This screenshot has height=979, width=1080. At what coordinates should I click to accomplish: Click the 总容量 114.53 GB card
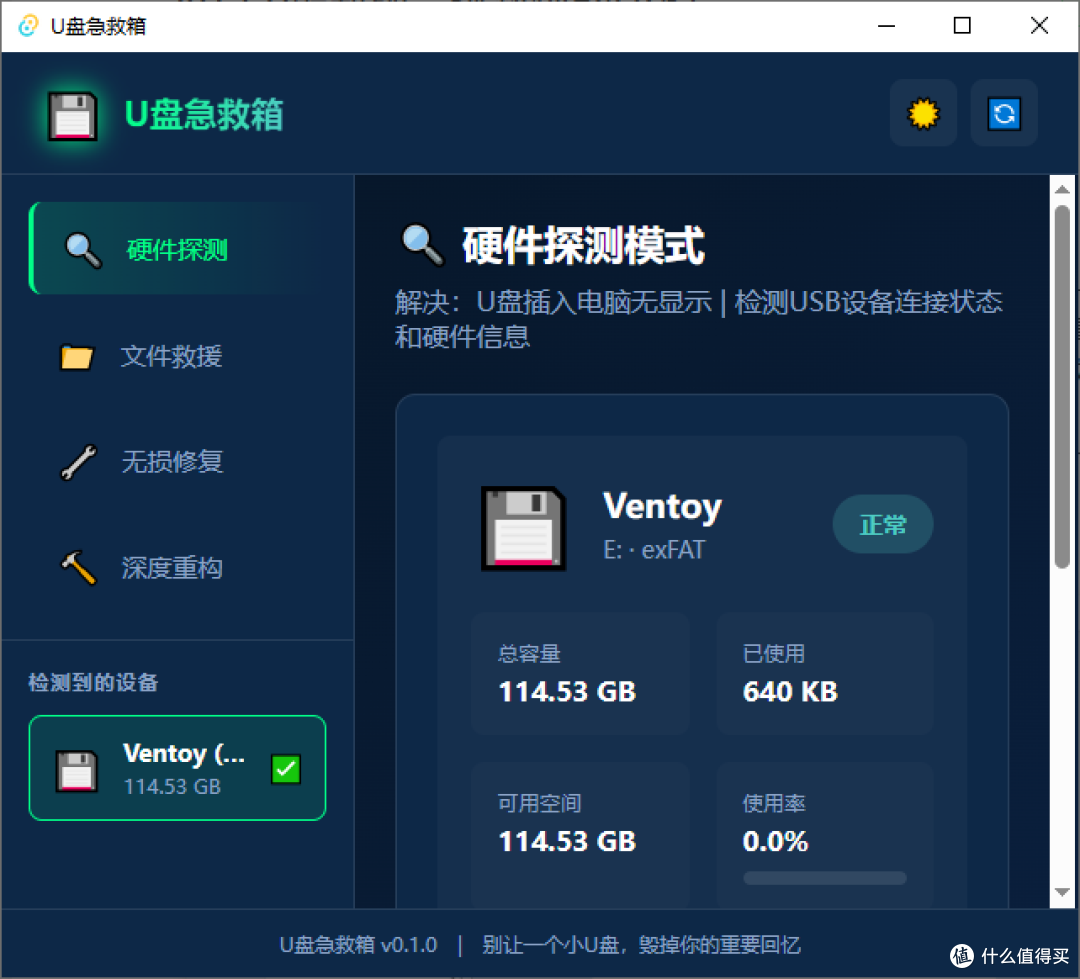580,673
